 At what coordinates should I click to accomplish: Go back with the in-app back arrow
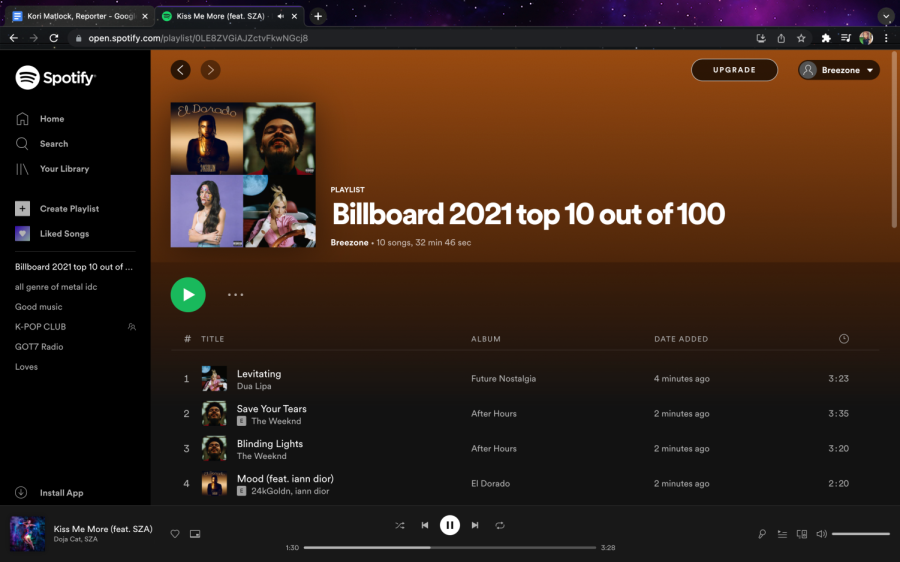click(x=181, y=70)
